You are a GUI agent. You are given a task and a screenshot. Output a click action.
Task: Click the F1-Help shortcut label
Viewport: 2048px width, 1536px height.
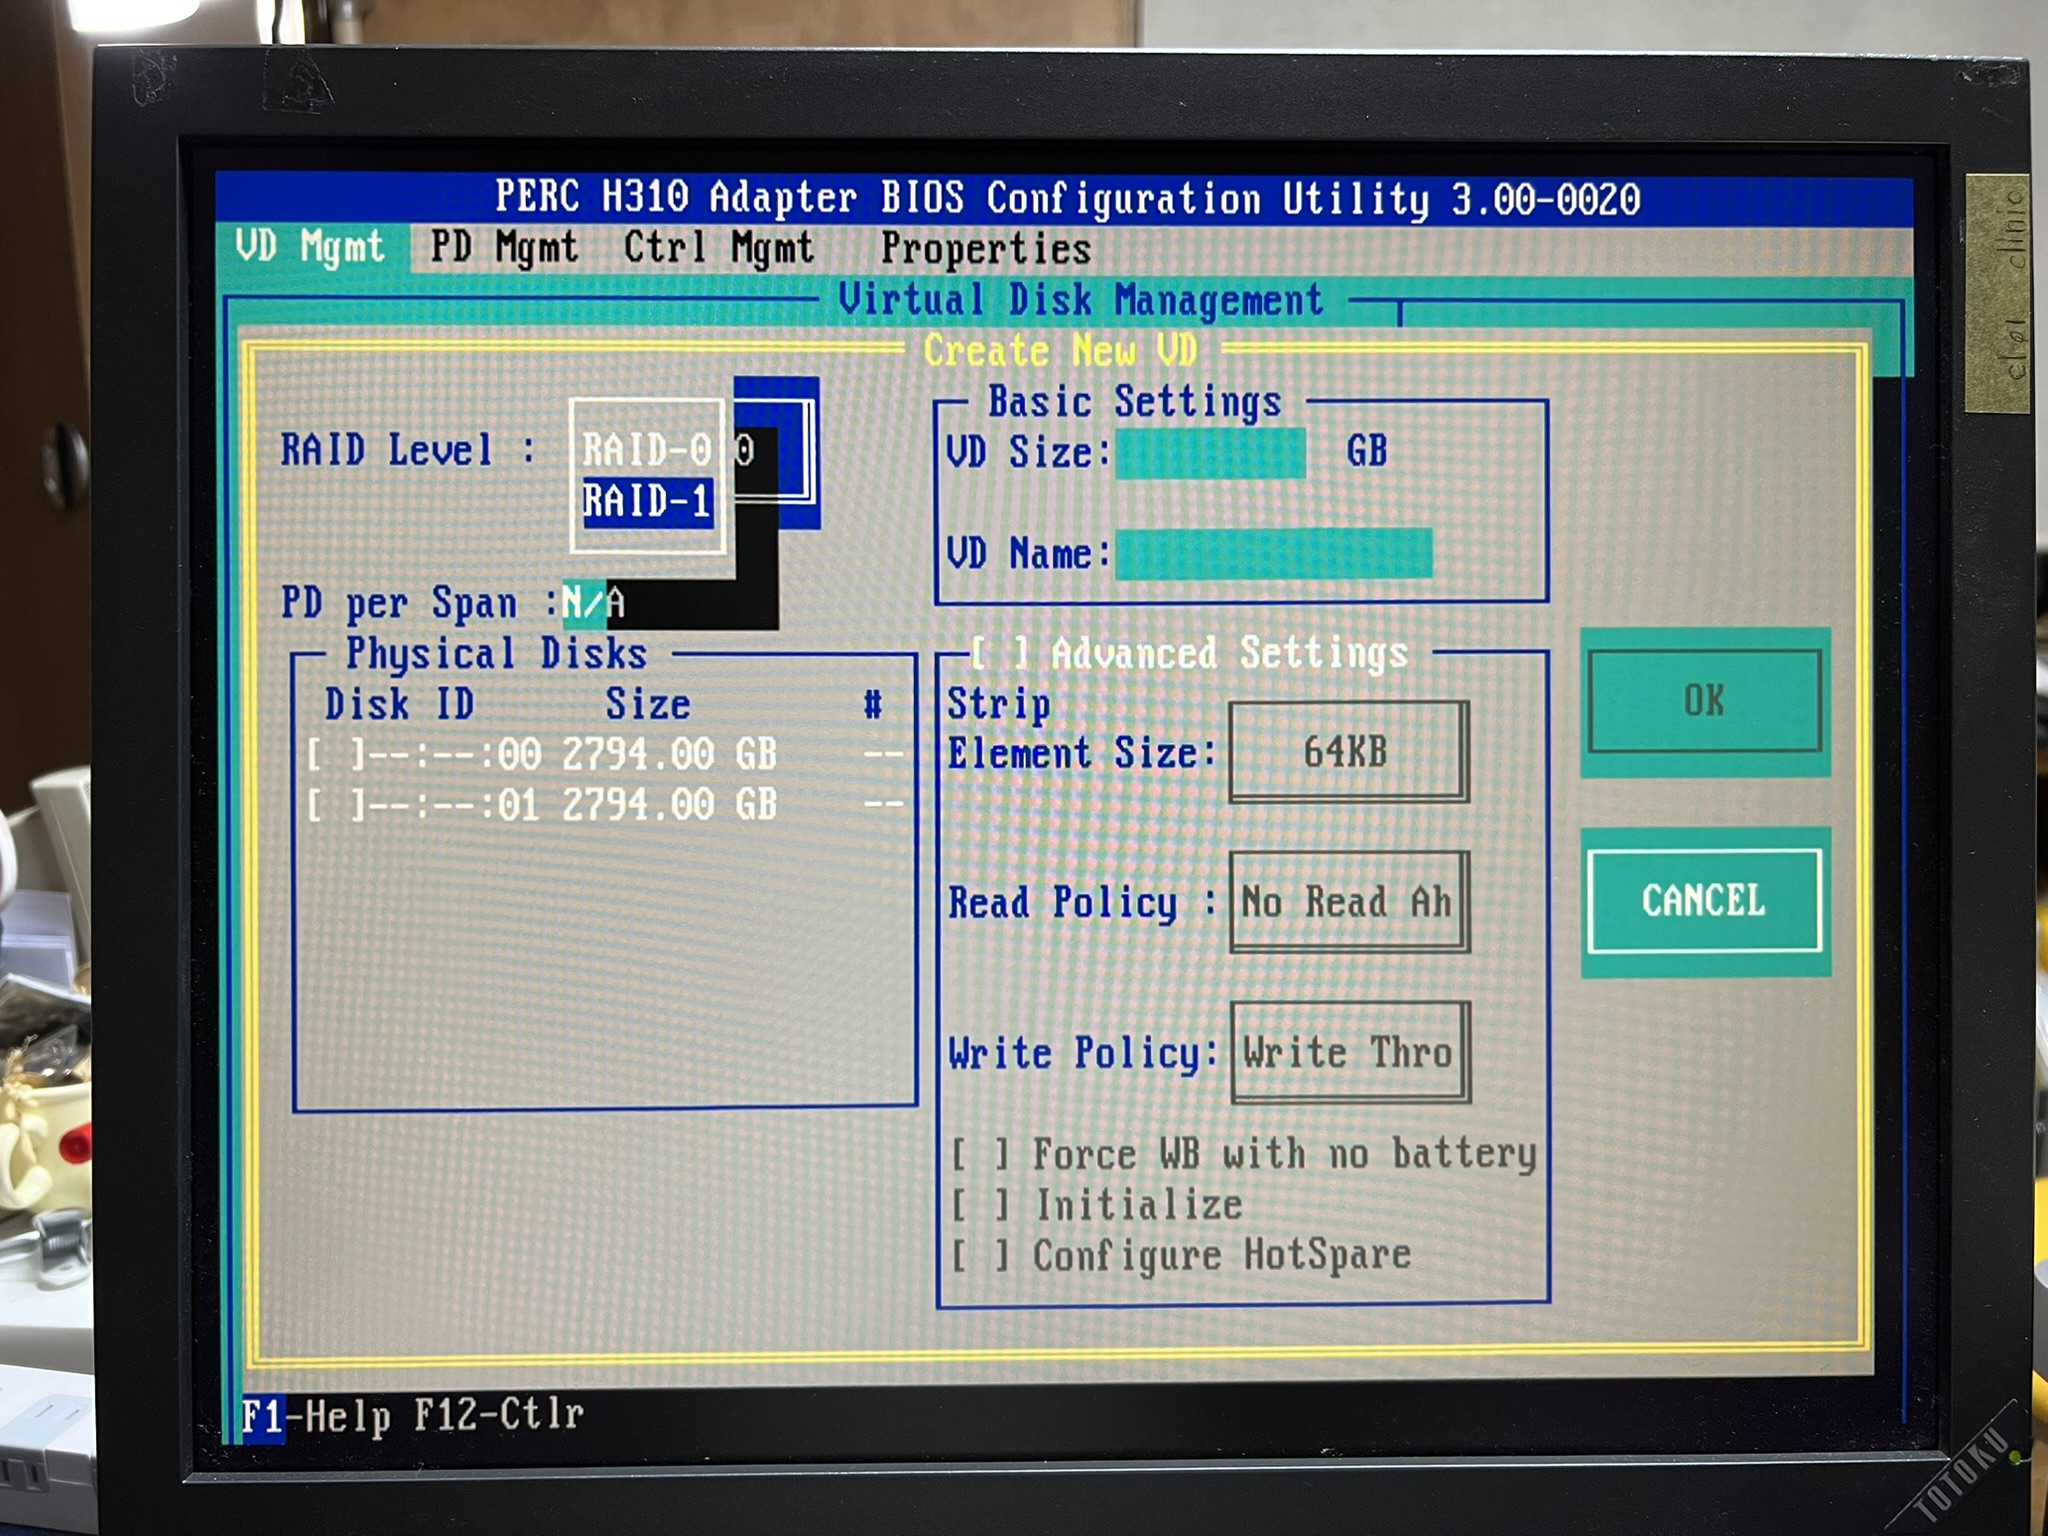pos(316,1417)
